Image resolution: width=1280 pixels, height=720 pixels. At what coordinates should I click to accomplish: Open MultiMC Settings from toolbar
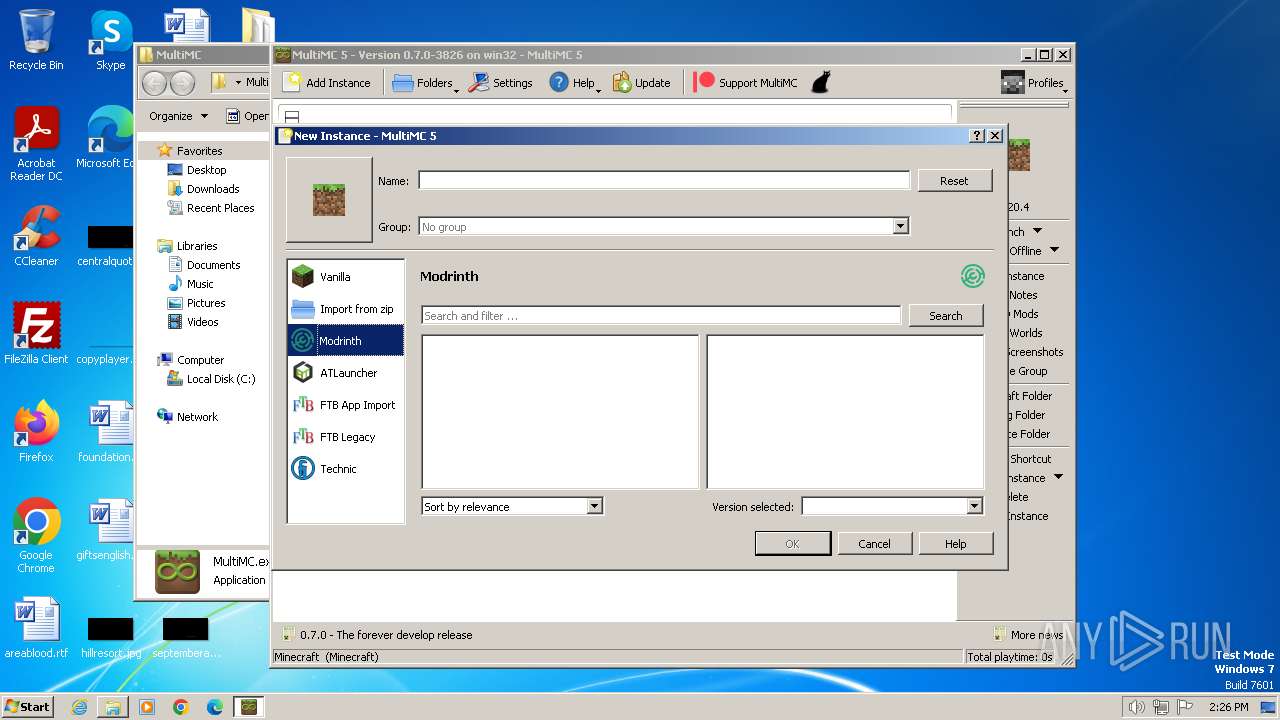[x=500, y=83]
